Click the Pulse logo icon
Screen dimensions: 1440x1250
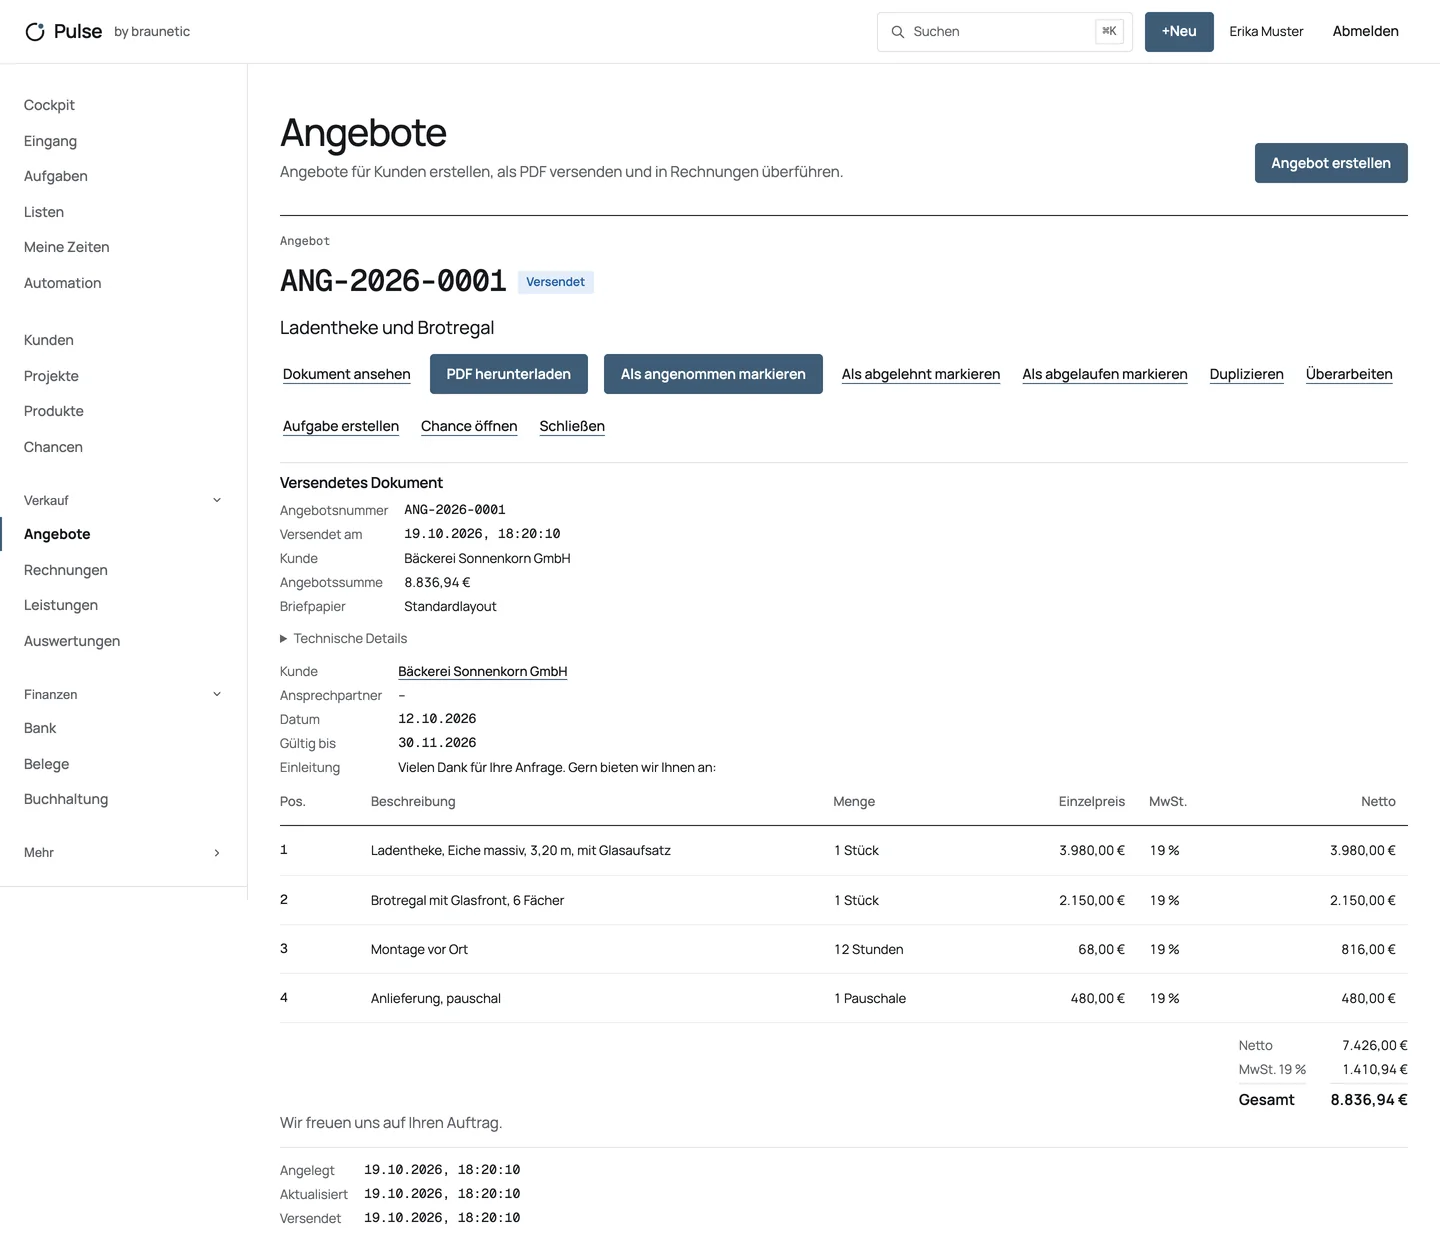[x=35, y=32]
